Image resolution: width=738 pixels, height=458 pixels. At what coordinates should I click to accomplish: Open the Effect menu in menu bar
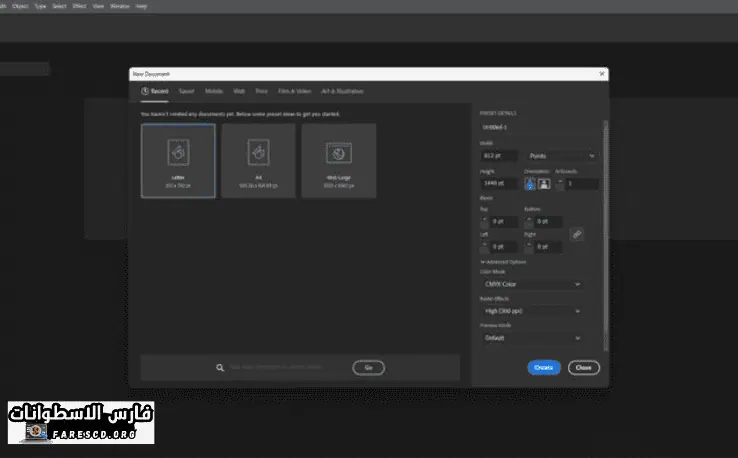[80, 5]
